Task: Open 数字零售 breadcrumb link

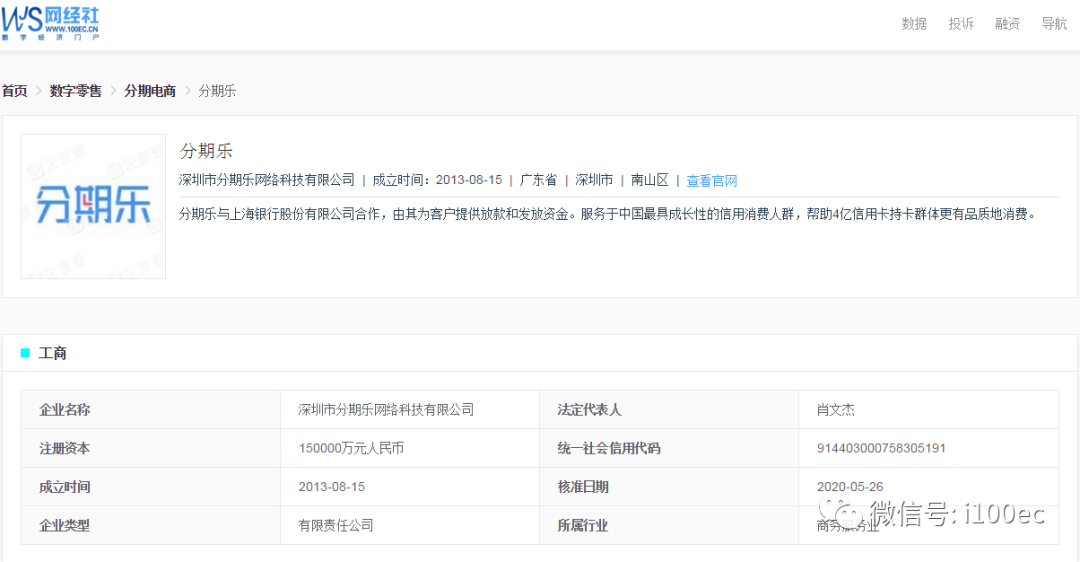Action: pyautogui.click(x=75, y=91)
